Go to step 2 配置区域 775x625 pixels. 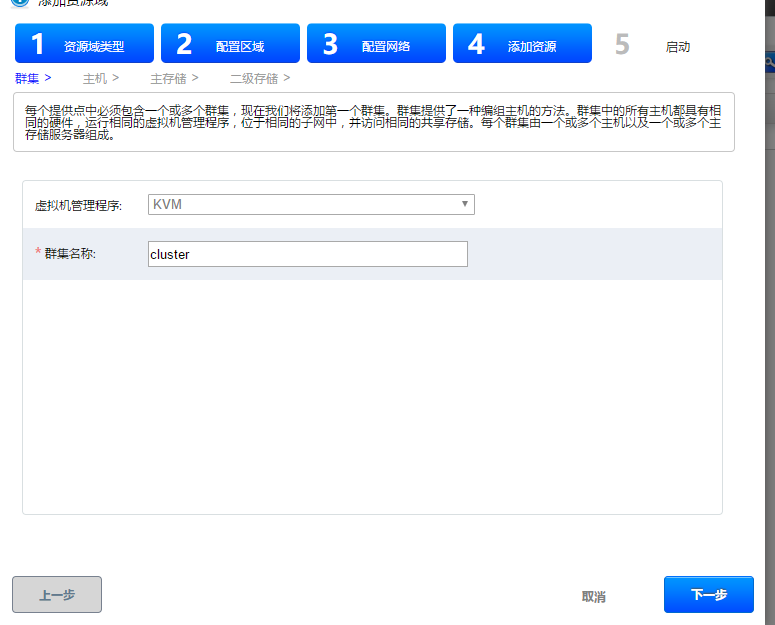click(x=230, y=44)
